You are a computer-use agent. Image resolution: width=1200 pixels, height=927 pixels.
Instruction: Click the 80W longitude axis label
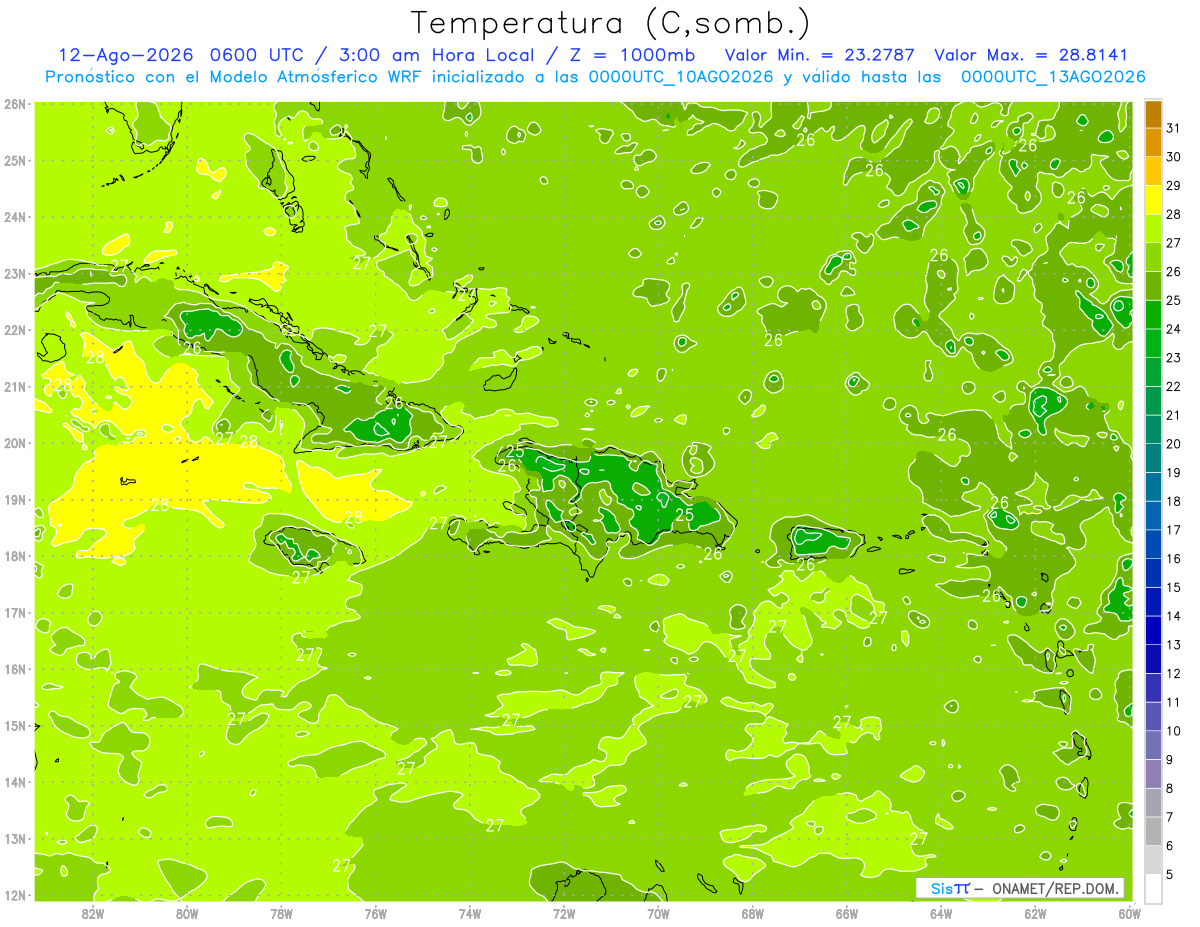tap(187, 912)
